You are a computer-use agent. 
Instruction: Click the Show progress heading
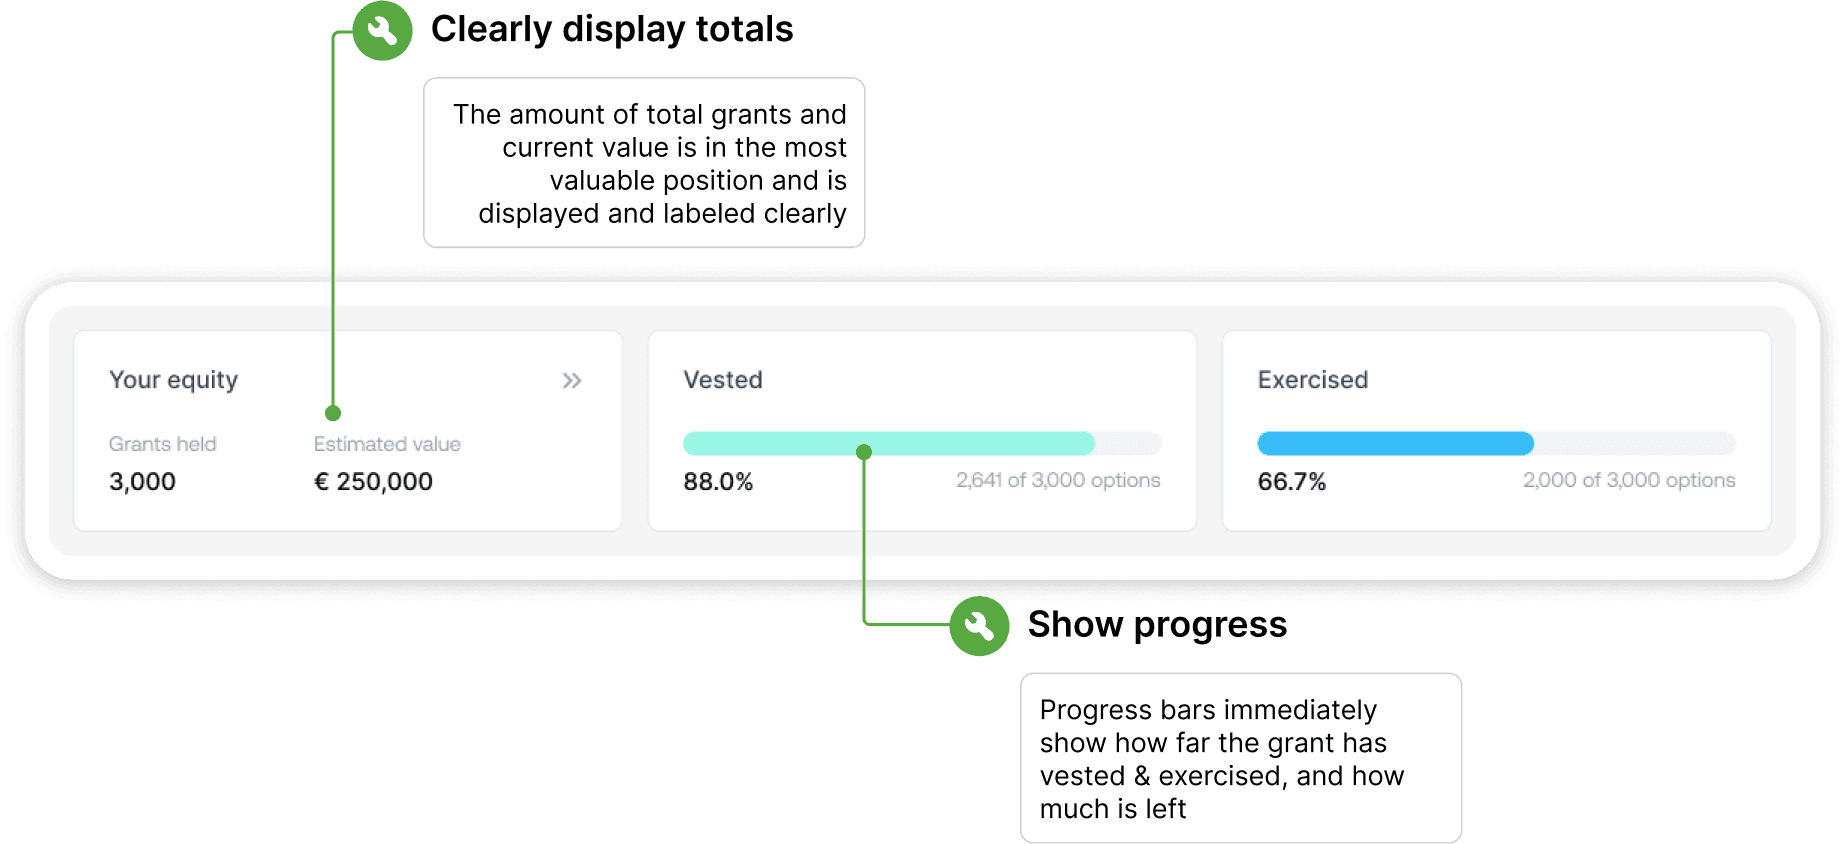pyautogui.click(x=1157, y=624)
